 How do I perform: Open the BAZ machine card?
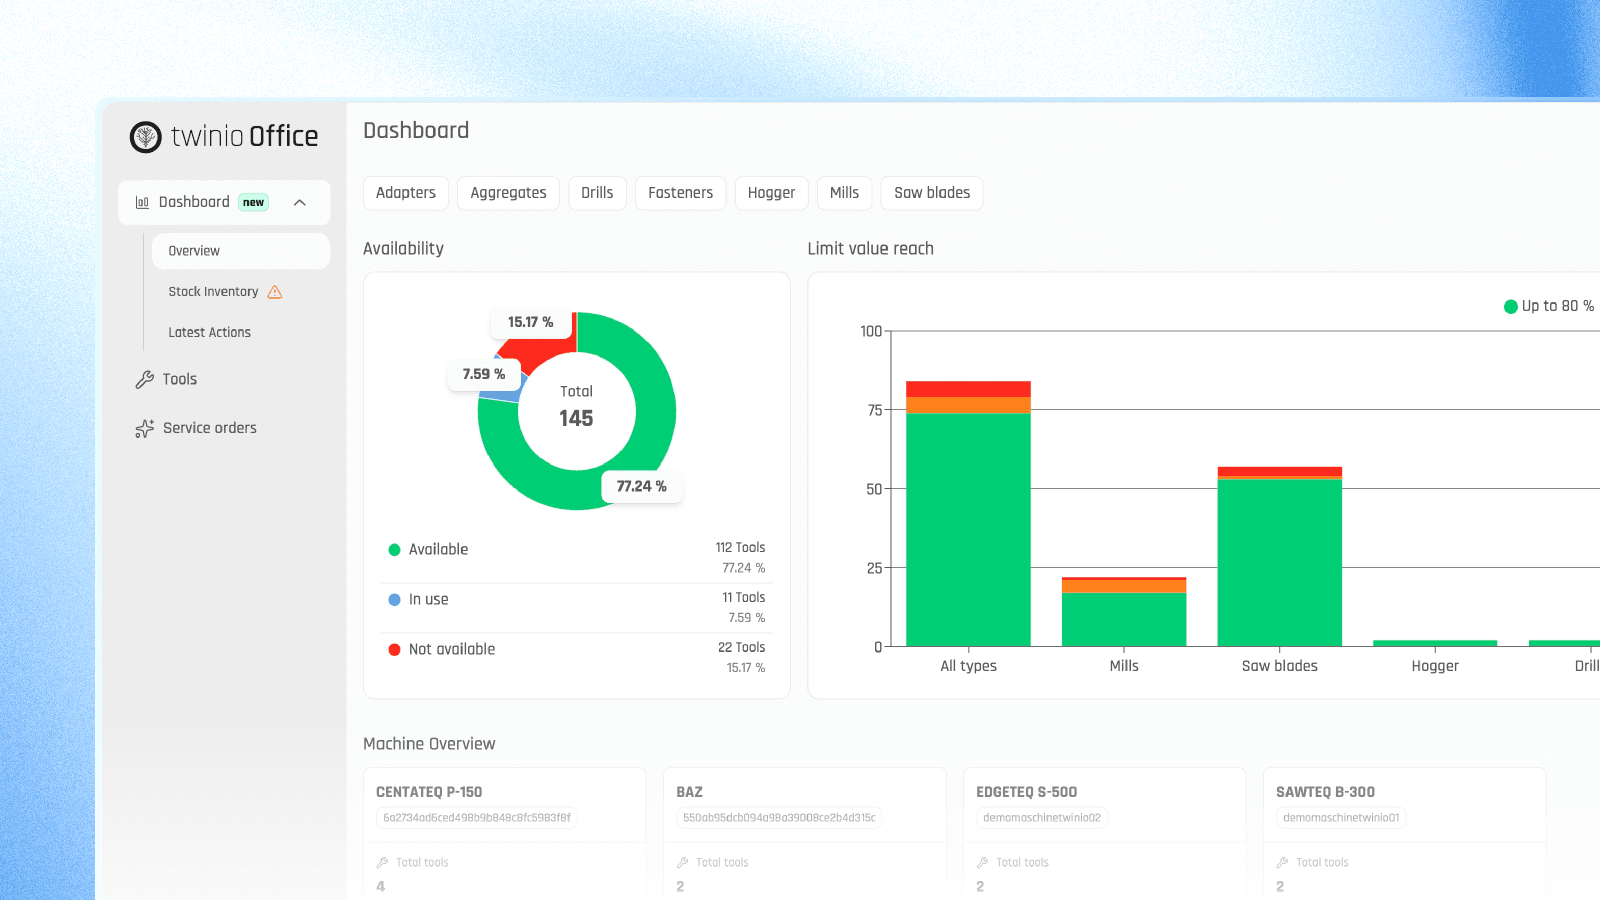point(805,834)
